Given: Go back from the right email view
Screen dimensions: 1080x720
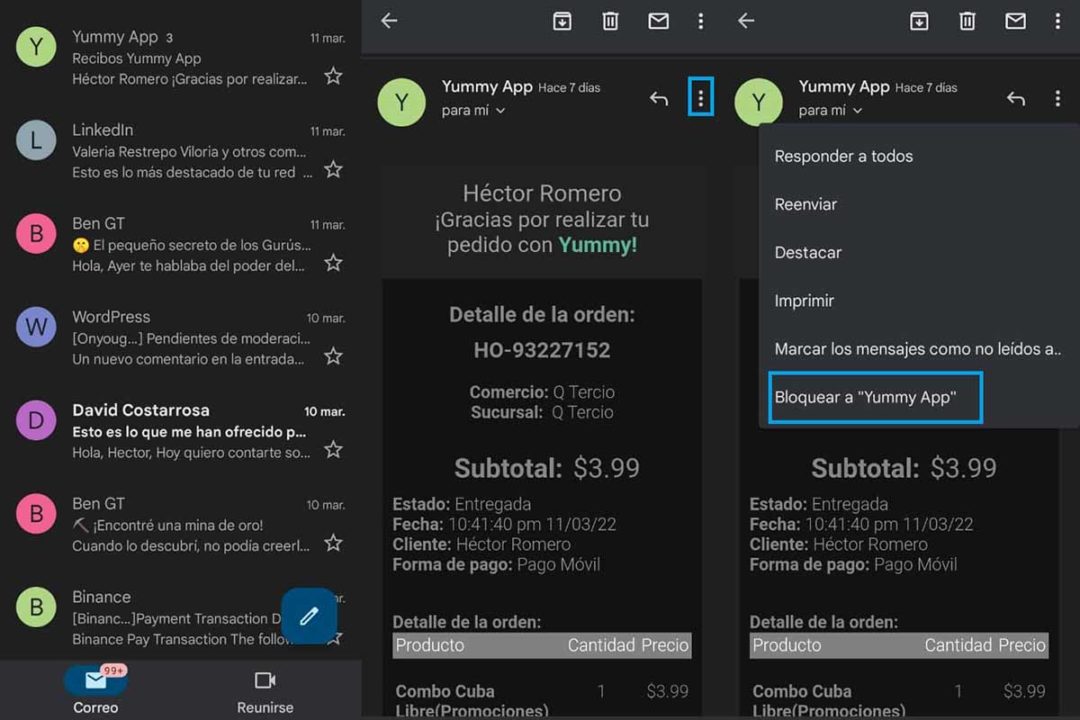Looking at the screenshot, I should click(746, 21).
